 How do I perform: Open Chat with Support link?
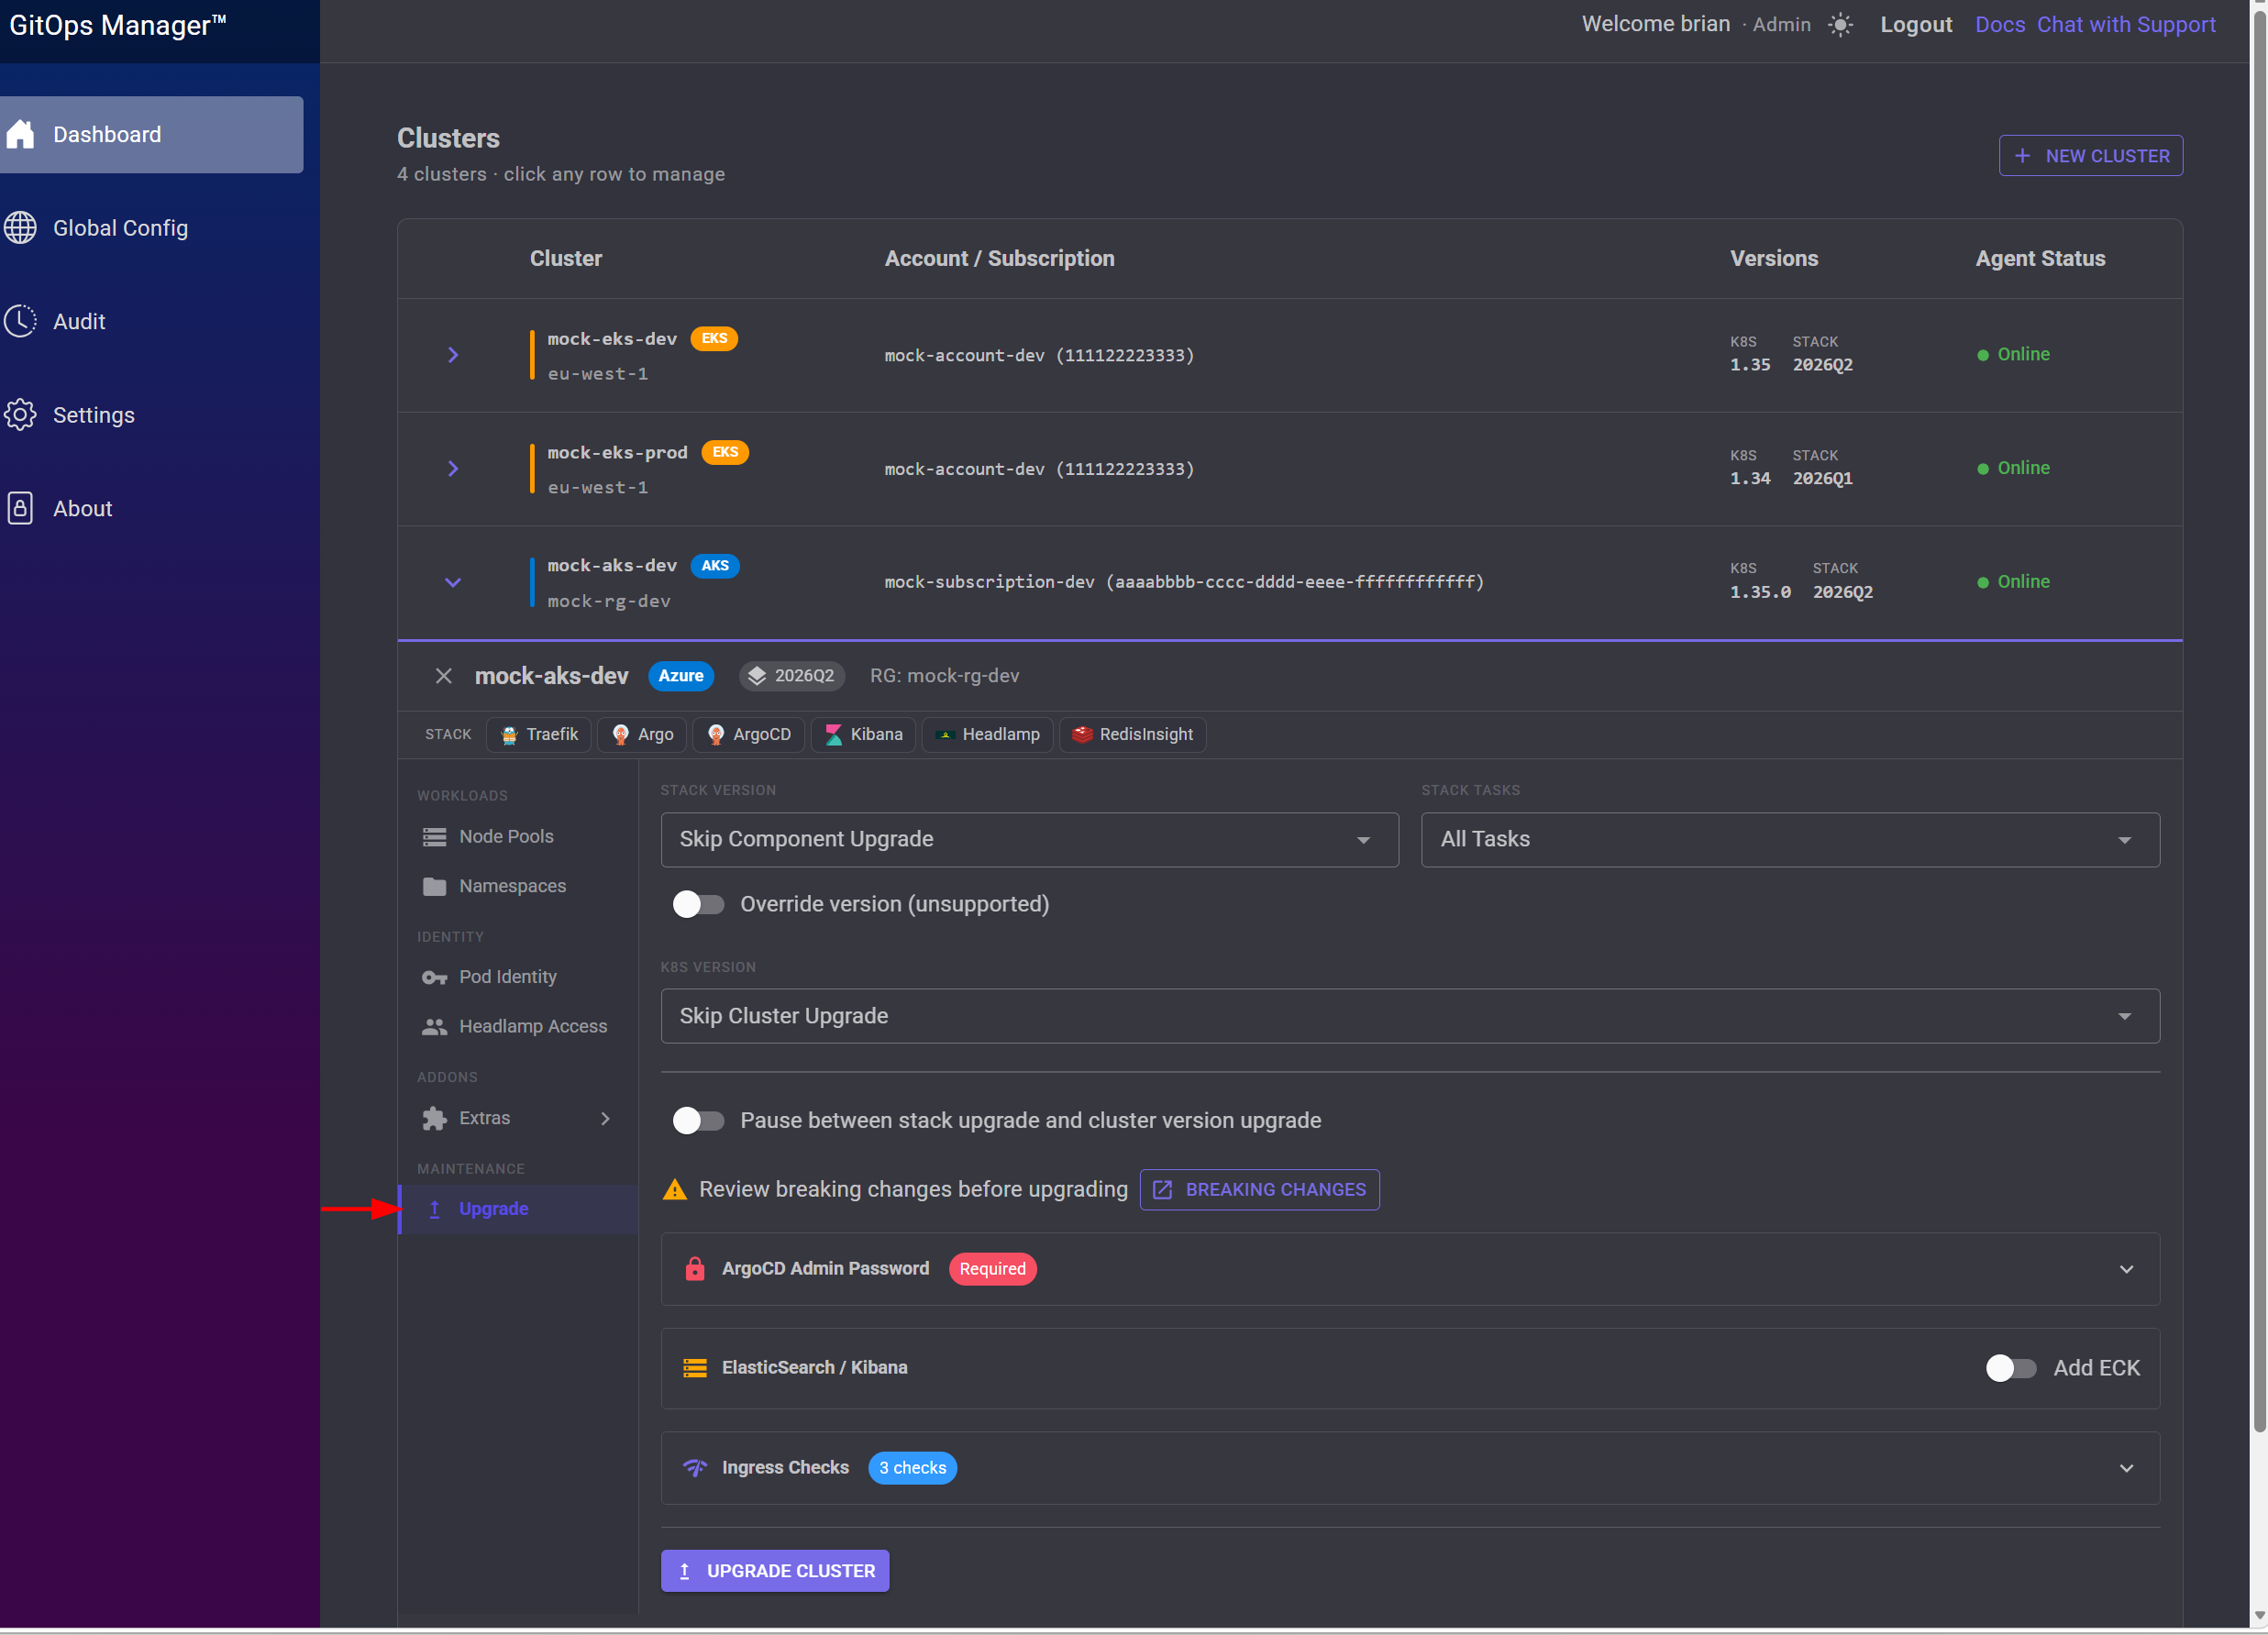2126,25
